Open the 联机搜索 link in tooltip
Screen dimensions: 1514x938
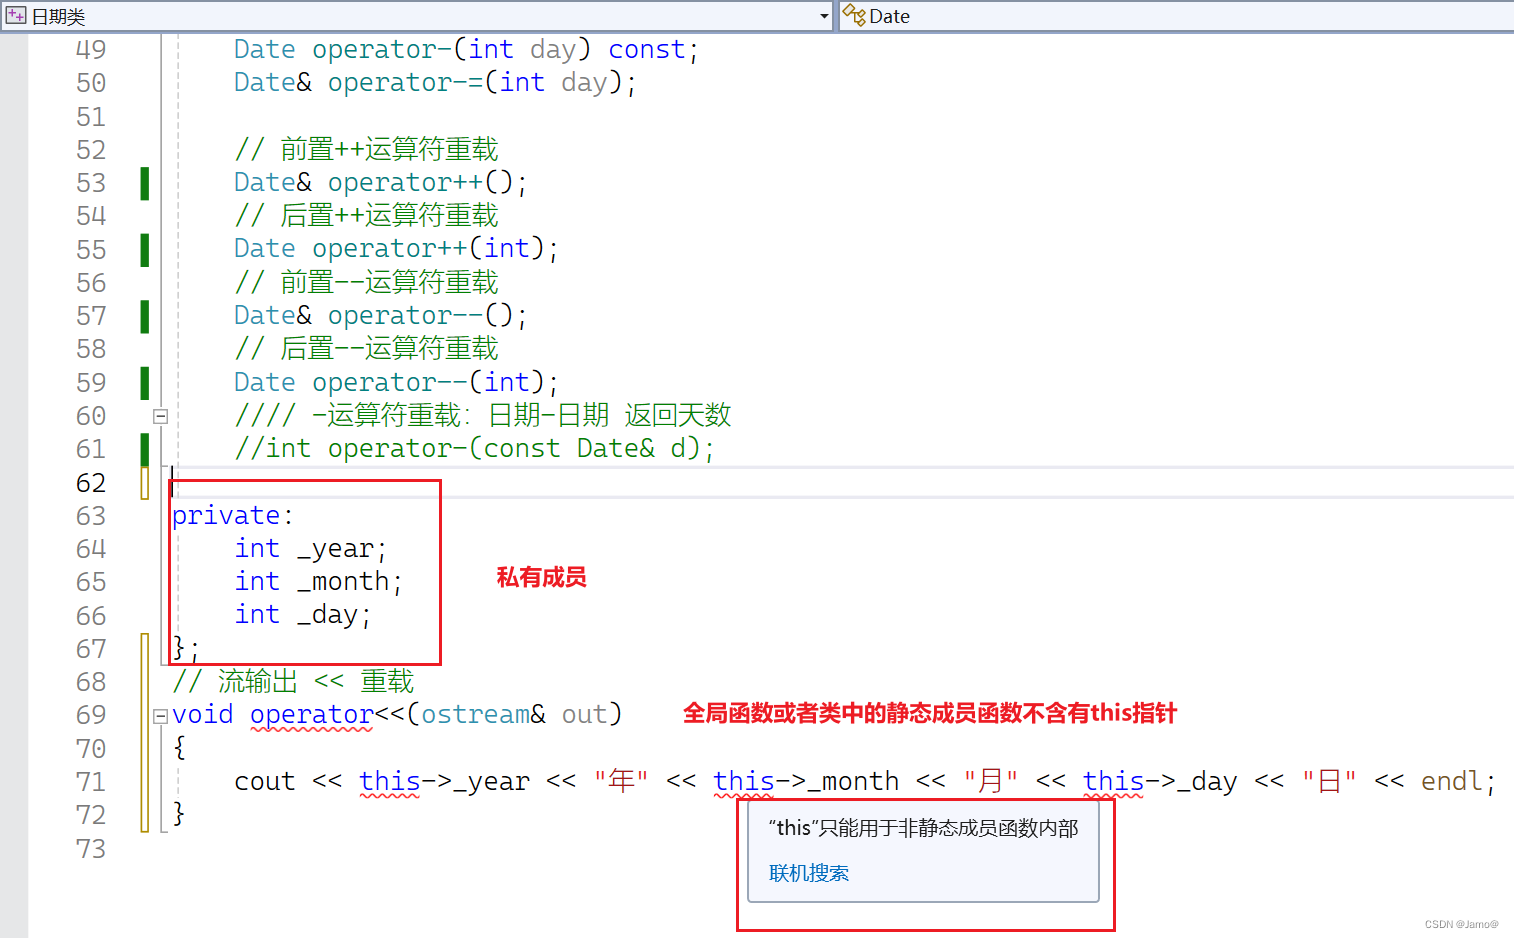pos(809,873)
